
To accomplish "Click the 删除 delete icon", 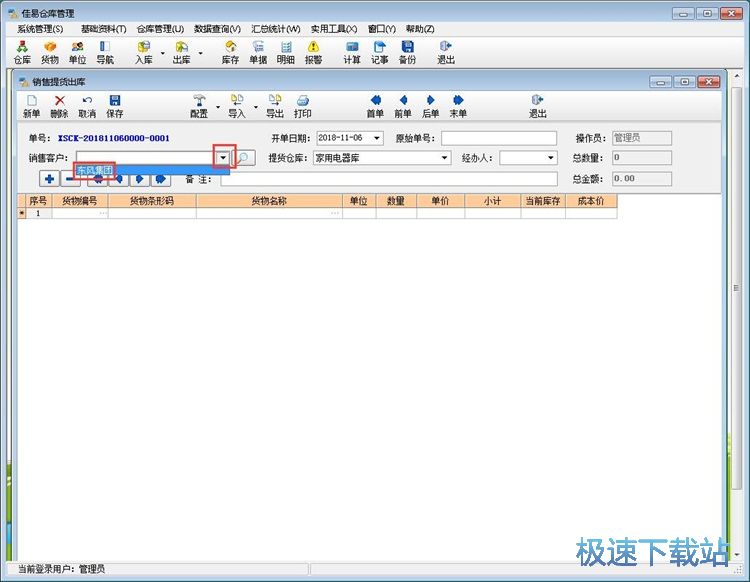I will tap(59, 106).
